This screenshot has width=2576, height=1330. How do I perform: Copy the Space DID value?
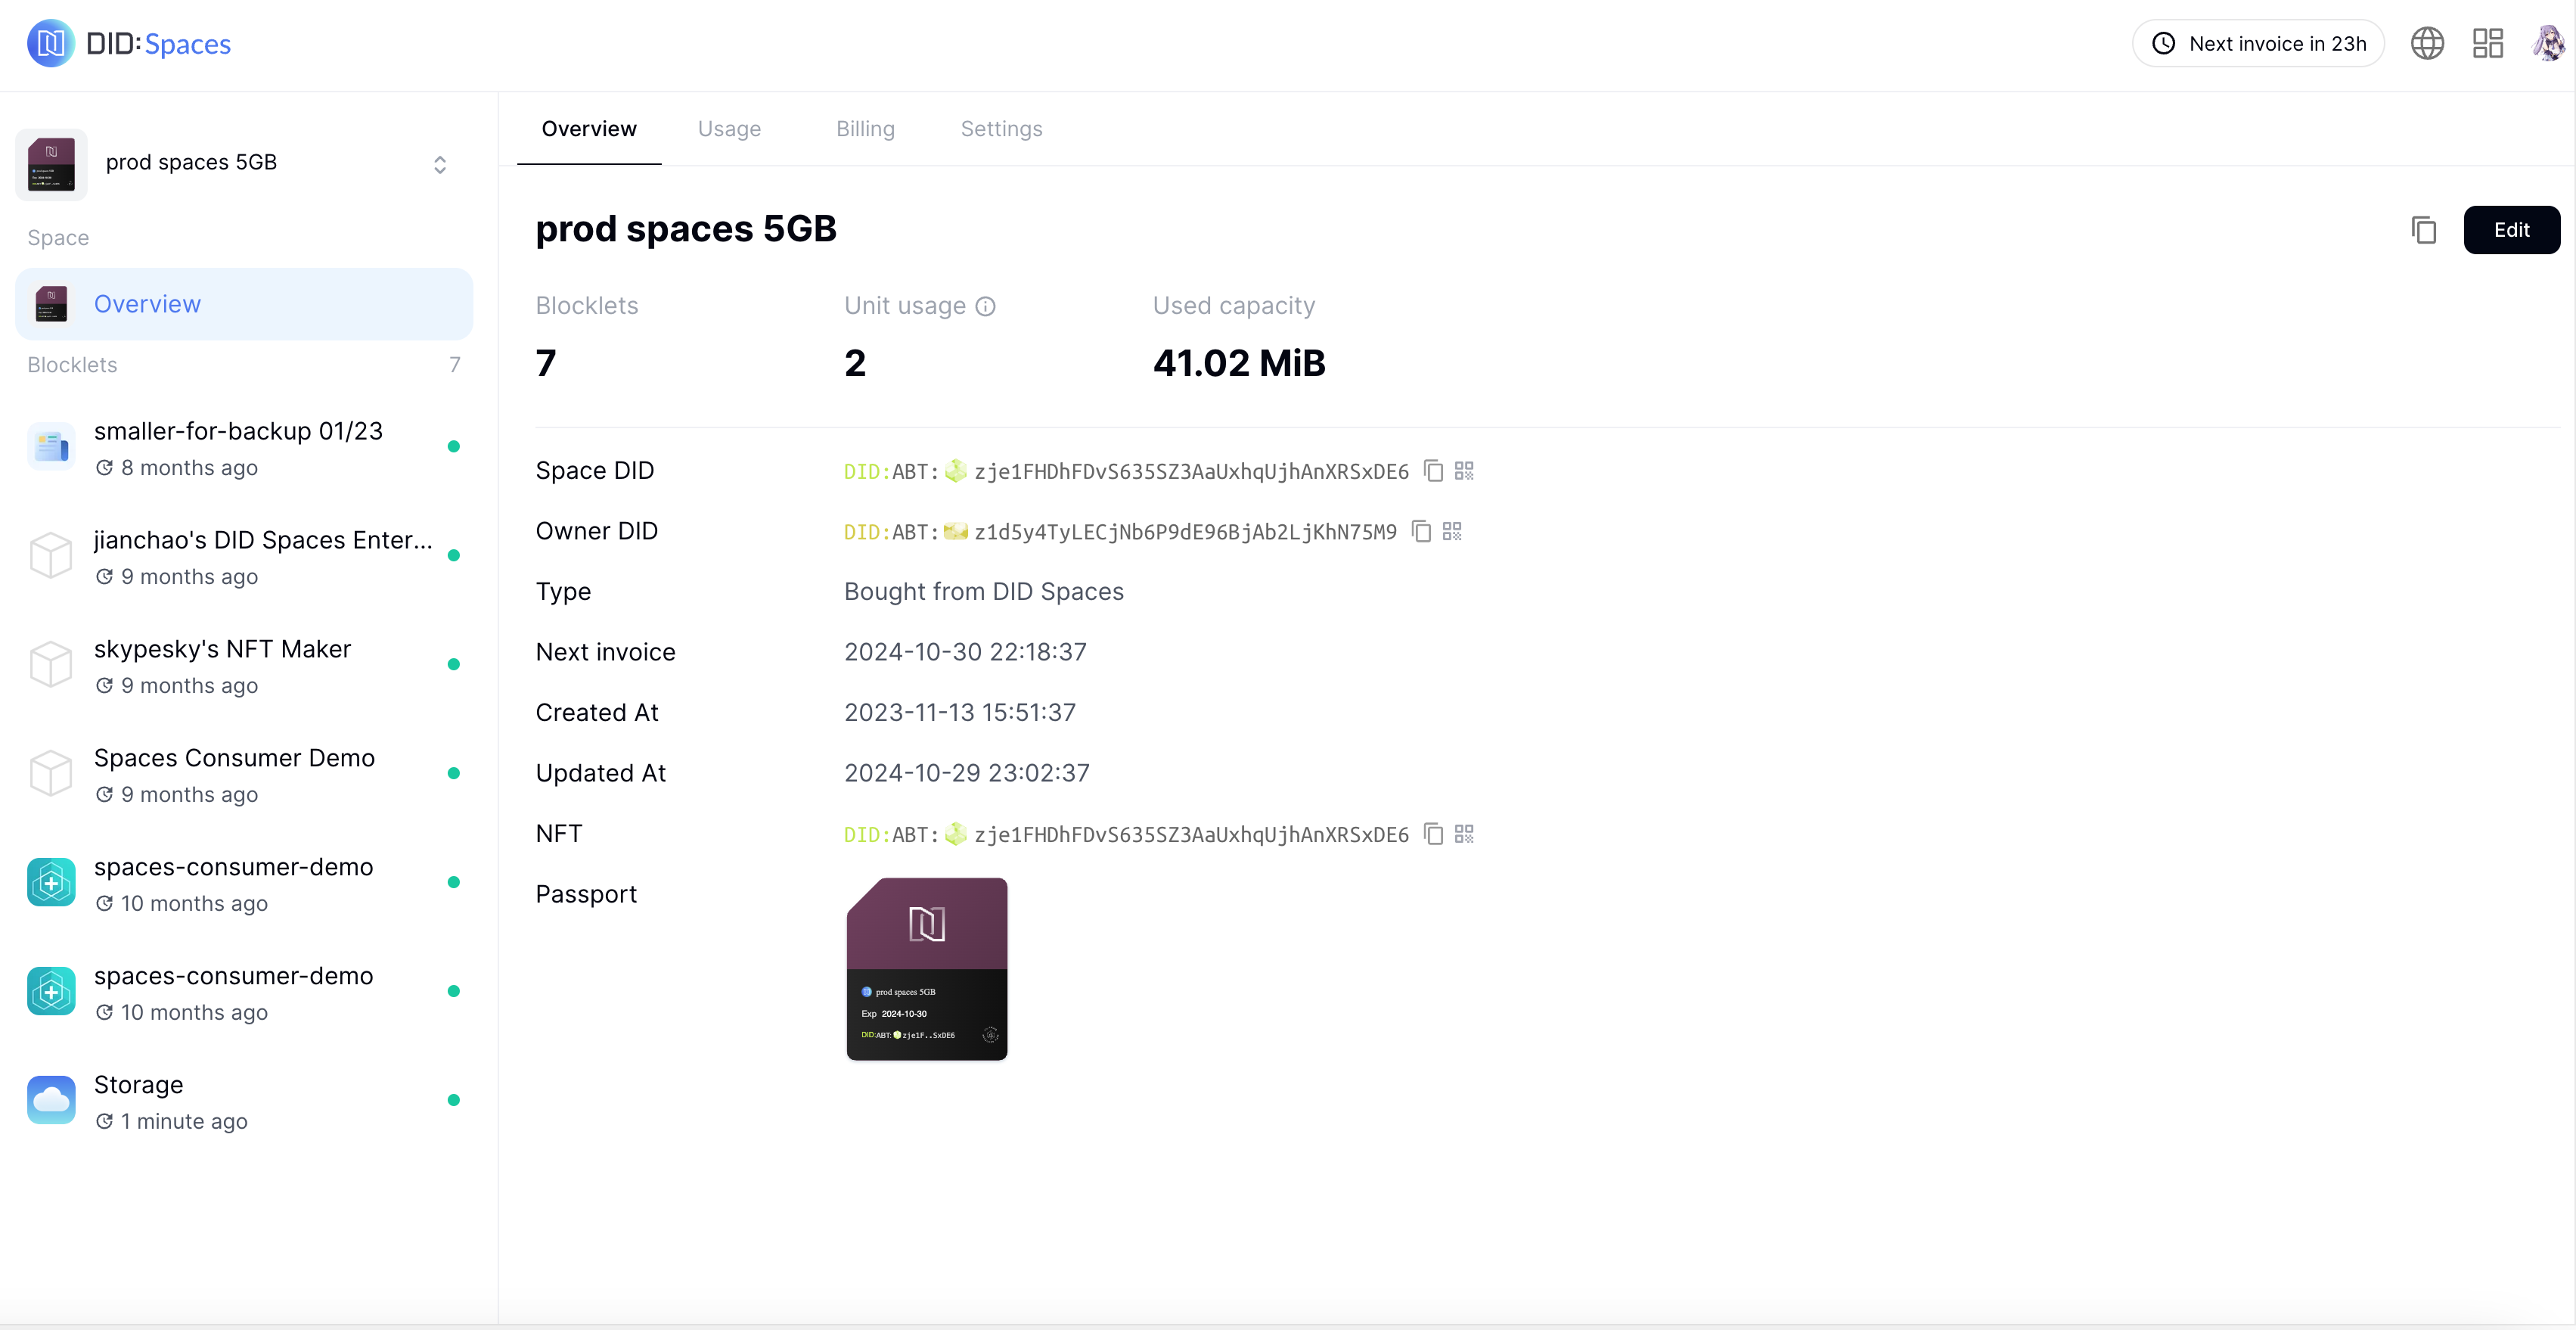pos(1433,471)
